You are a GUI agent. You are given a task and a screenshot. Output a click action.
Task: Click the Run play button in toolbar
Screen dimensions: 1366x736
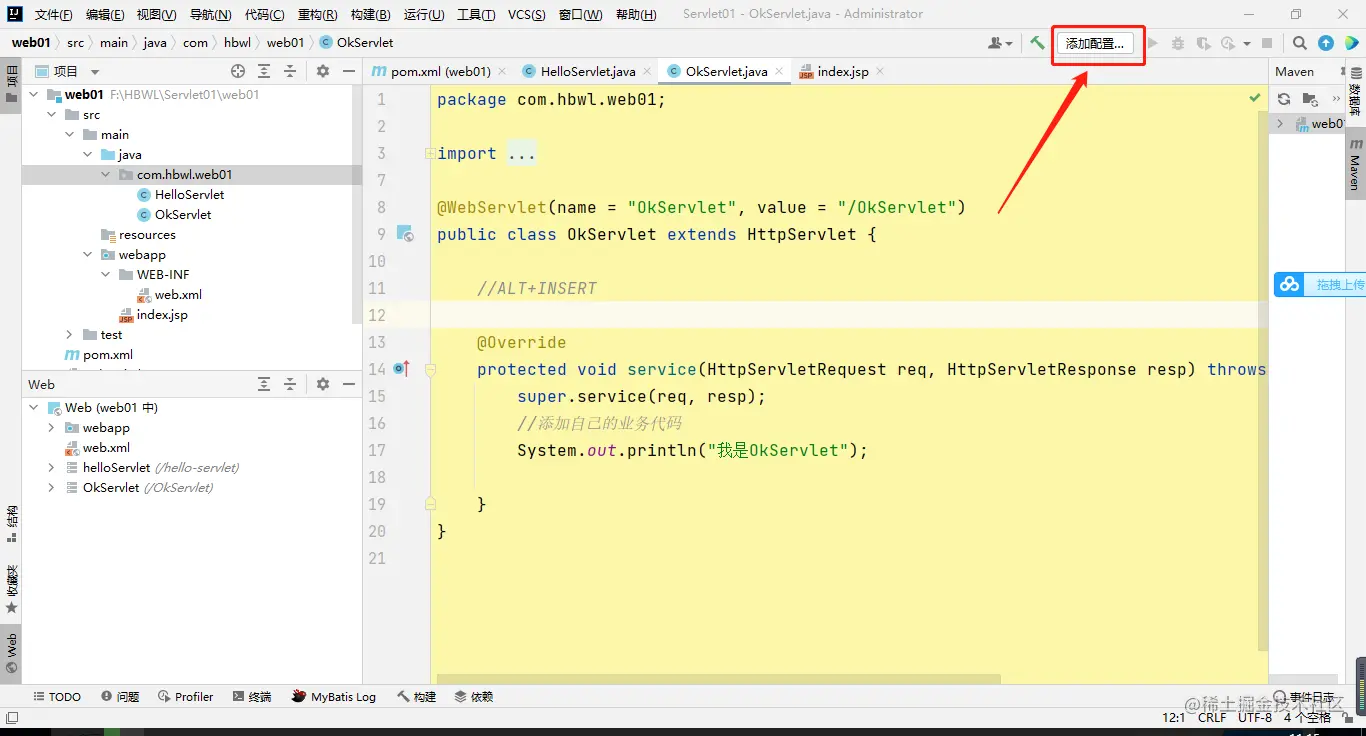pos(1153,43)
